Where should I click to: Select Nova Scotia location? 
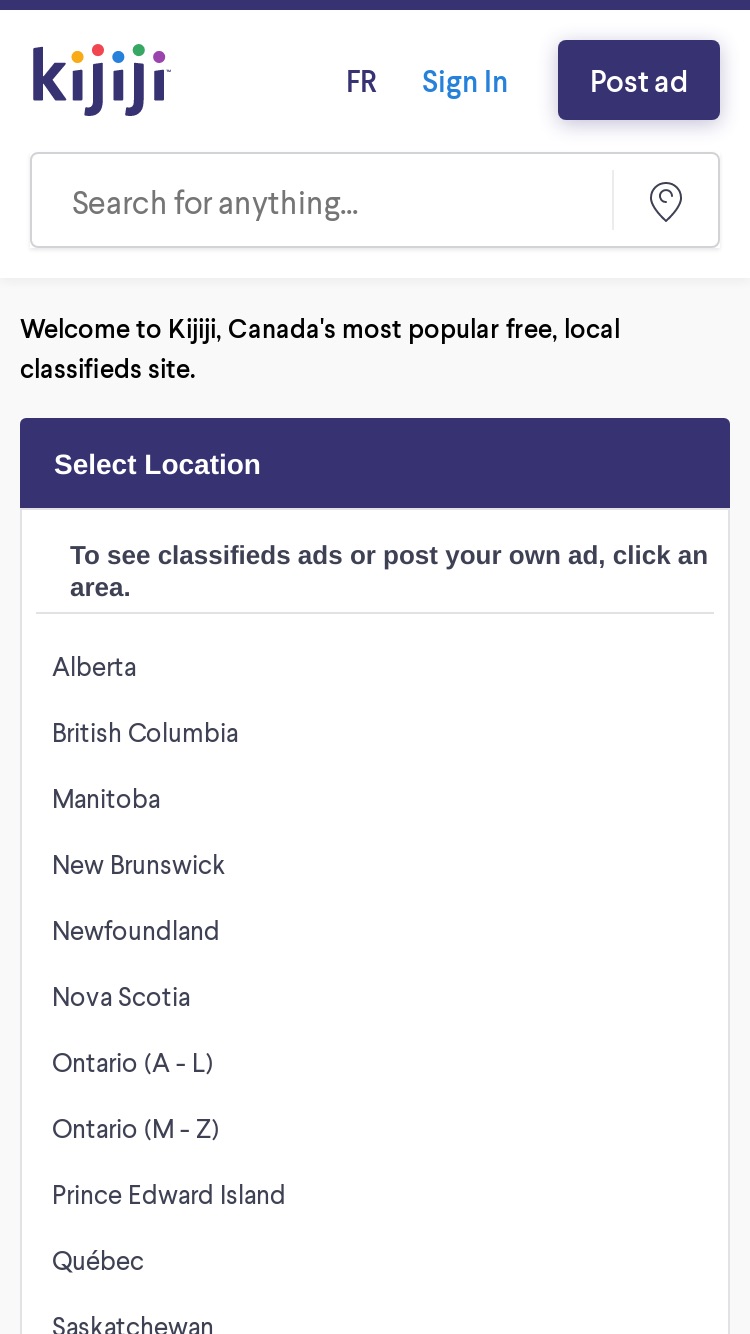[x=121, y=997]
